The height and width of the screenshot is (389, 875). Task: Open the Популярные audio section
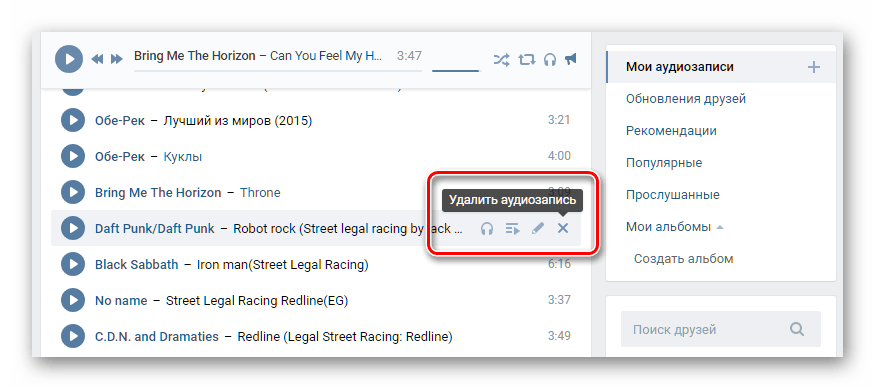click(x=664, y=163)
